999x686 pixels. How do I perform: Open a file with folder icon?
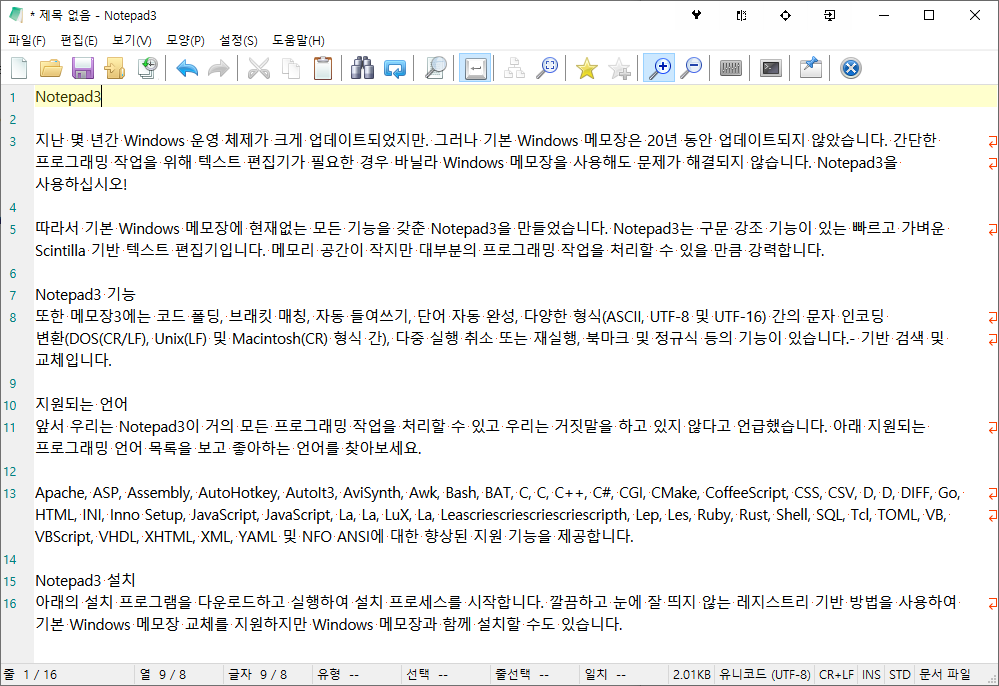tap(51, 68)
